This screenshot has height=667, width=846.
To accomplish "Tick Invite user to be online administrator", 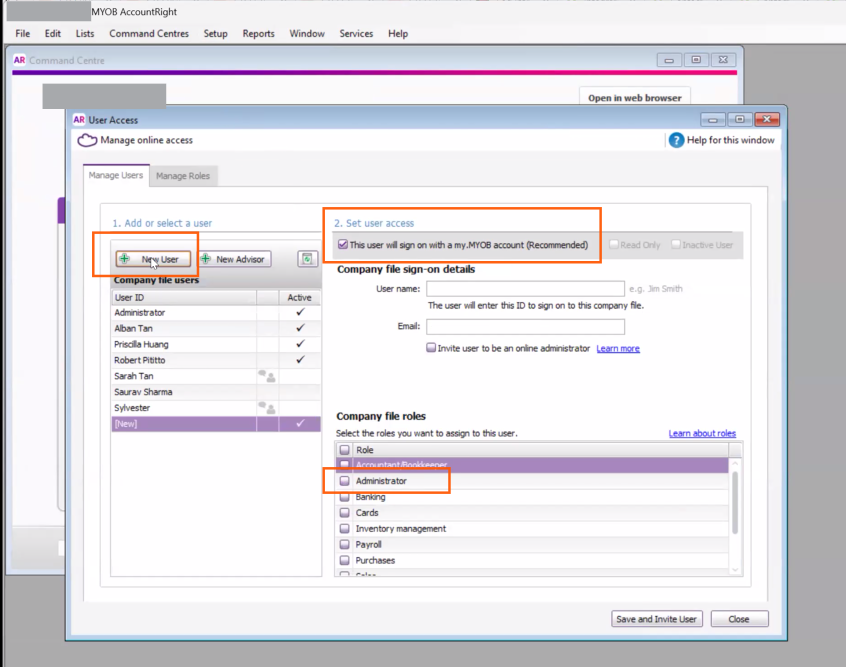I will [x=431, y=348].
